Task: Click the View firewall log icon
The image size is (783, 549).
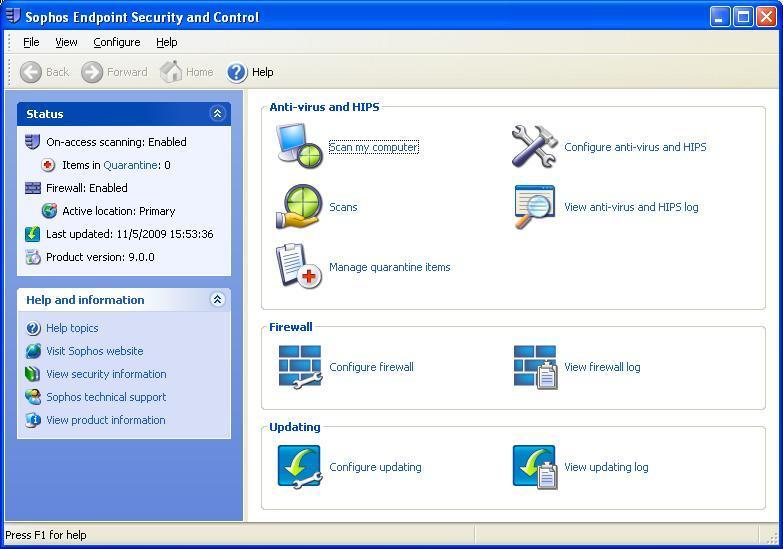Action: (x=535, y=367)
